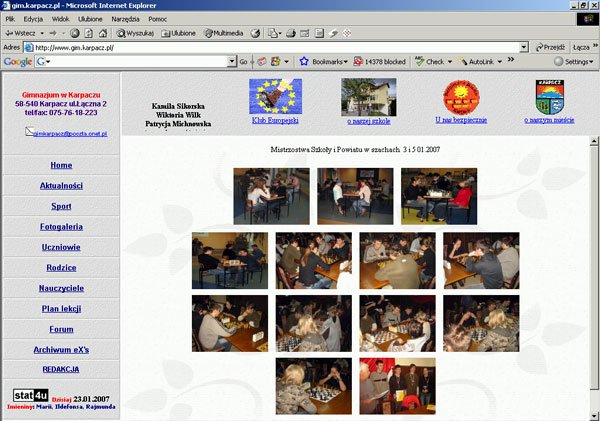
Task: Click the Edit page icon in toolbar
Action: tap(305, 33)
